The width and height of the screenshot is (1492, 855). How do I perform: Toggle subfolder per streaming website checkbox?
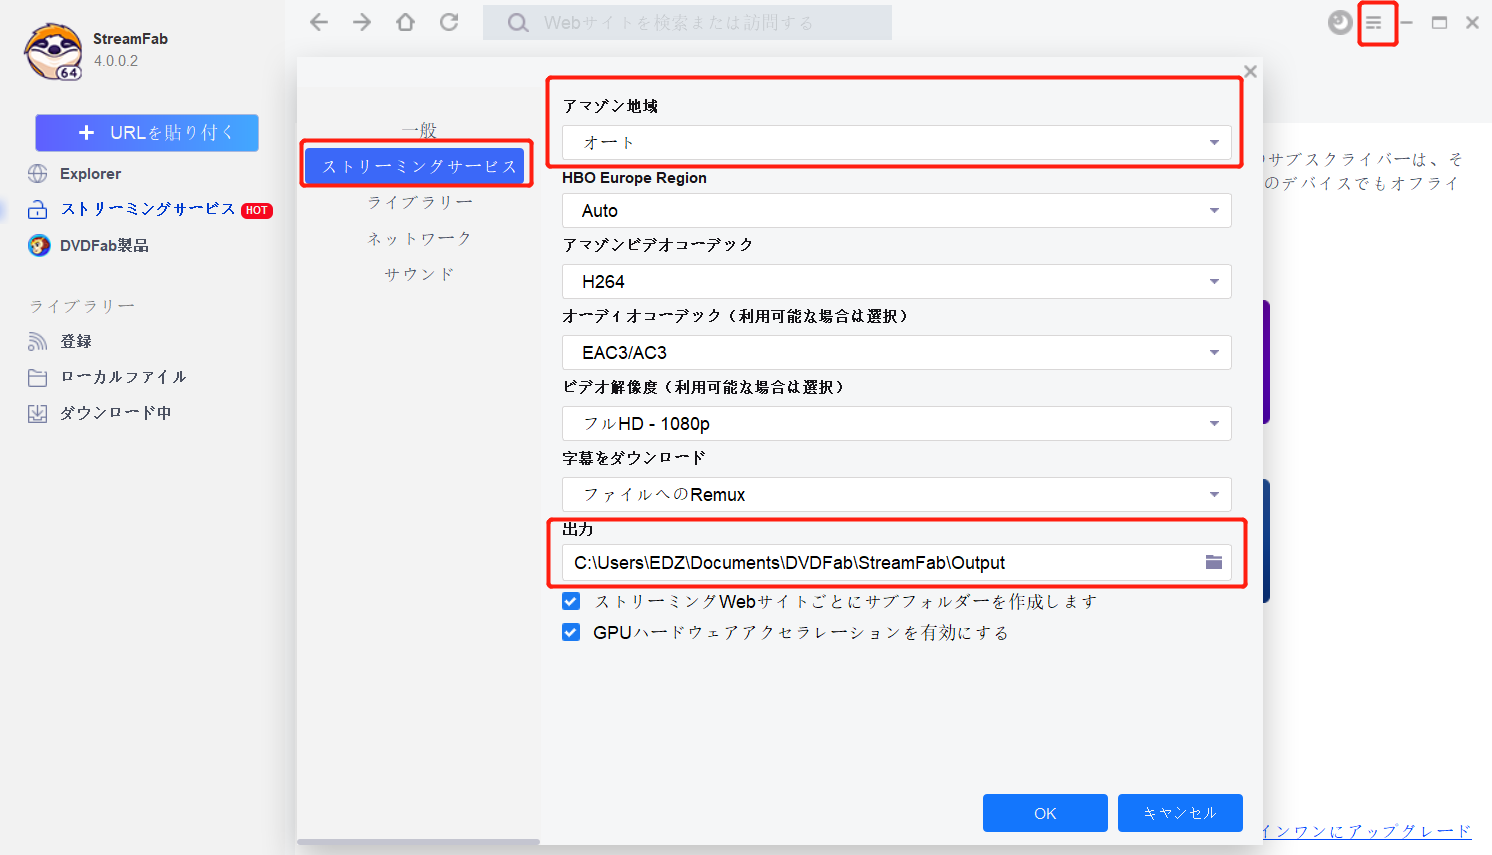571,601
